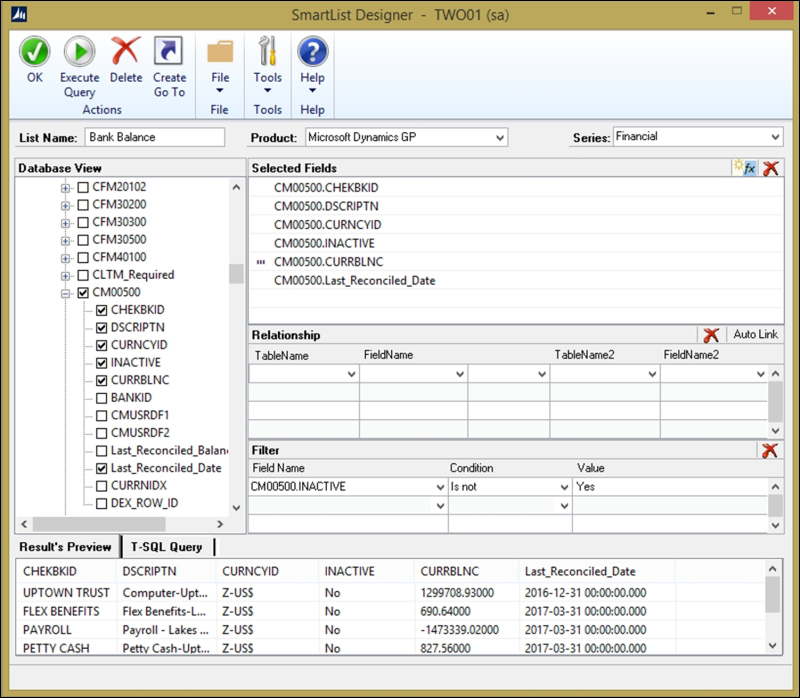Run the Execute Query icon

pos(79,52)
